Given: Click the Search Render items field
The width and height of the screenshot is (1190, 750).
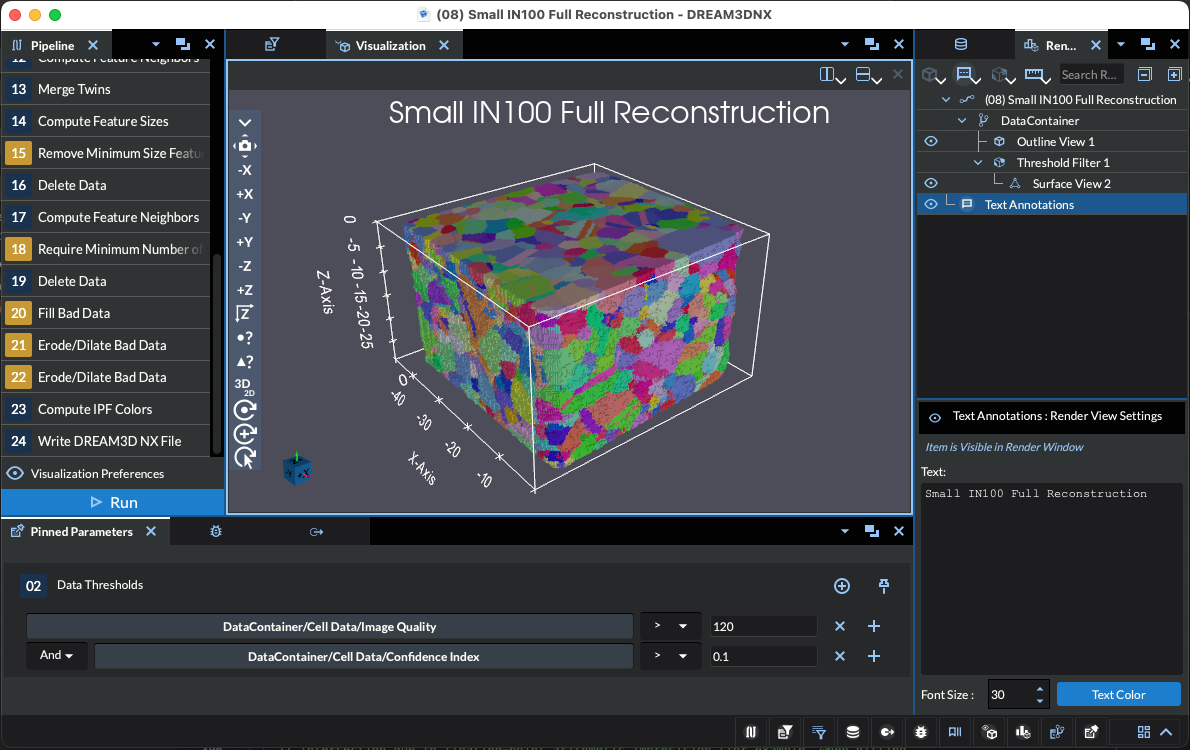Looking at the screenshot, I should click(1091, 74).
